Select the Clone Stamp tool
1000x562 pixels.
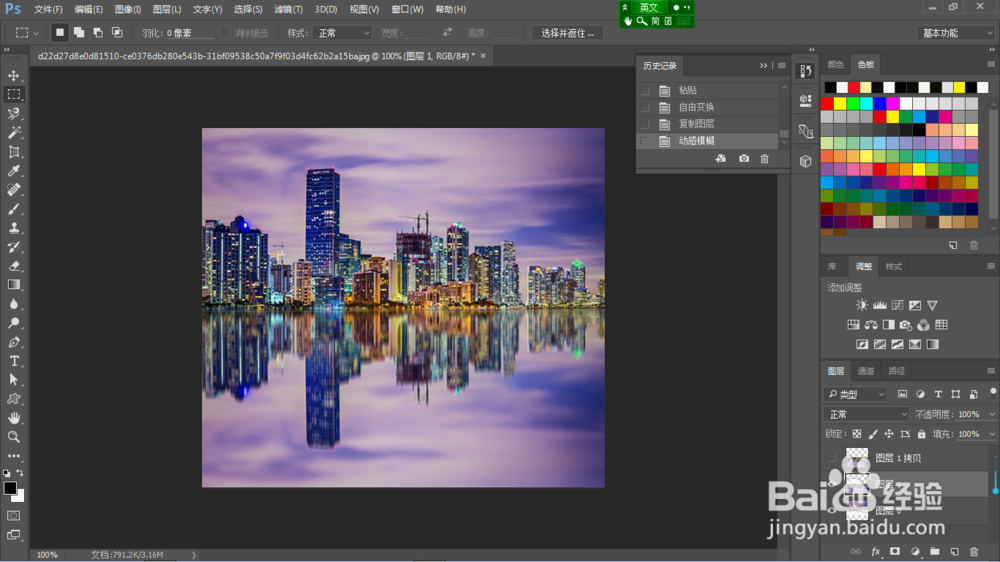[x=13, y=228]
